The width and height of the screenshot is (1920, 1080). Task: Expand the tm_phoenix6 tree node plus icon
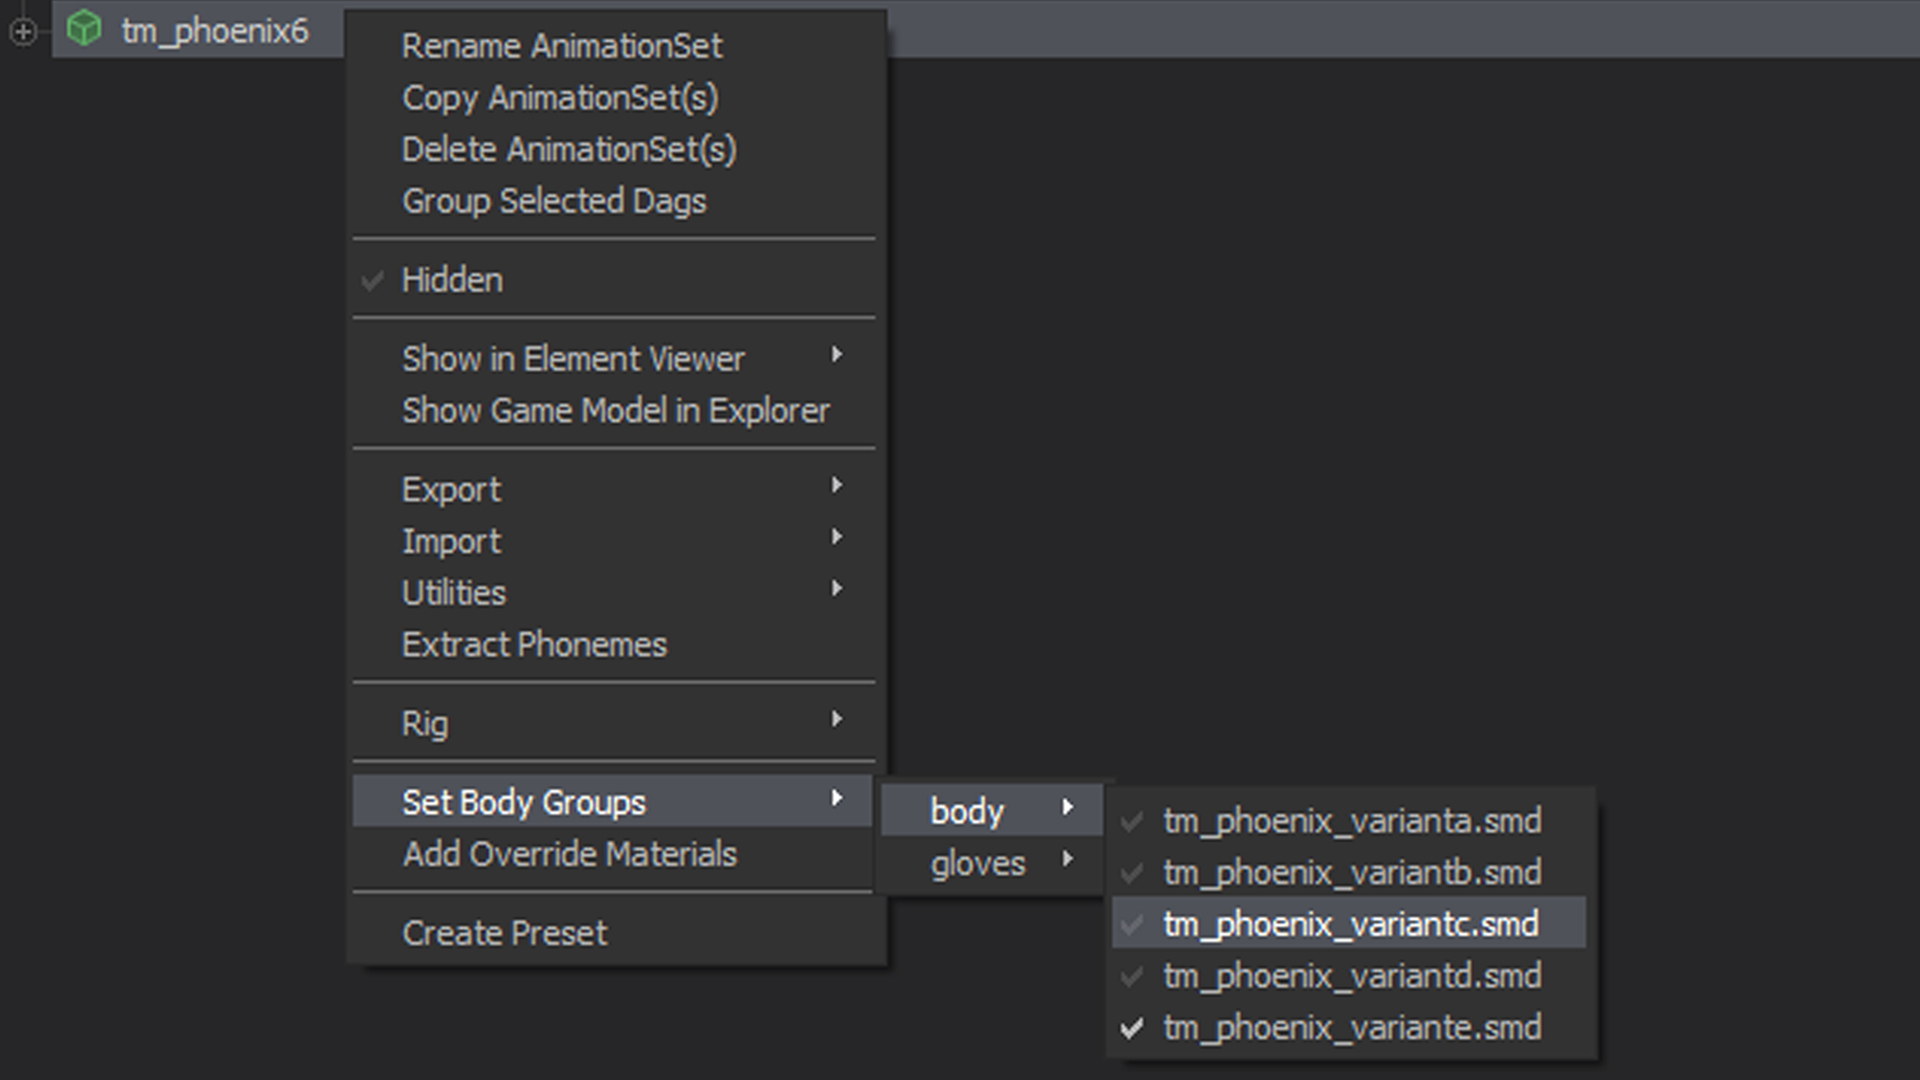click(23, 32)
